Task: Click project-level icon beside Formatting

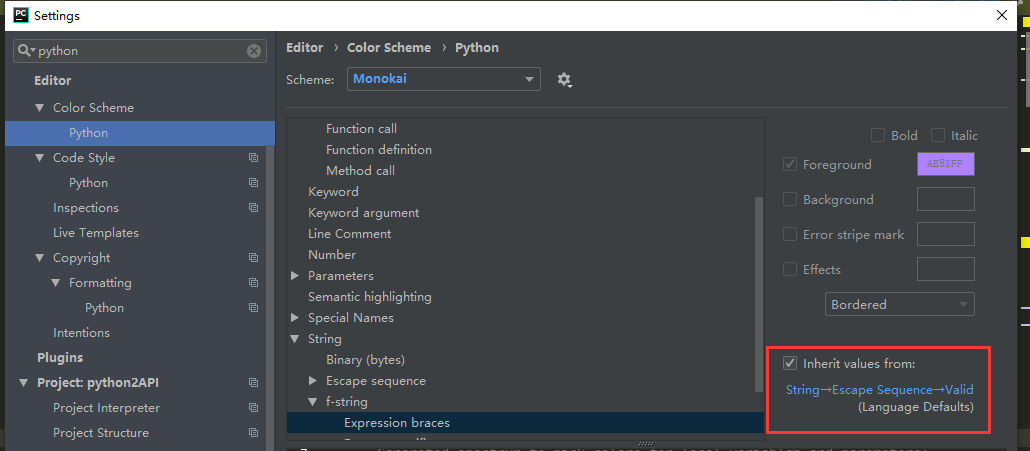Action: click(254, 282)
